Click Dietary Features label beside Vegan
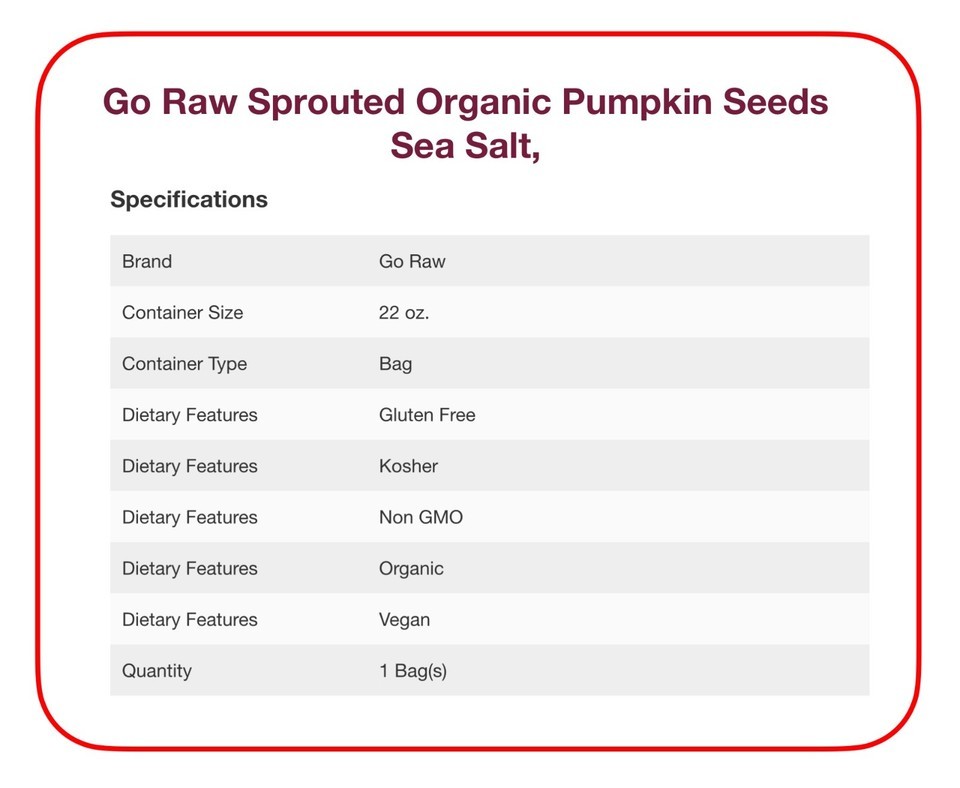This screenshot has width=960, height=788. pos(190,620)
